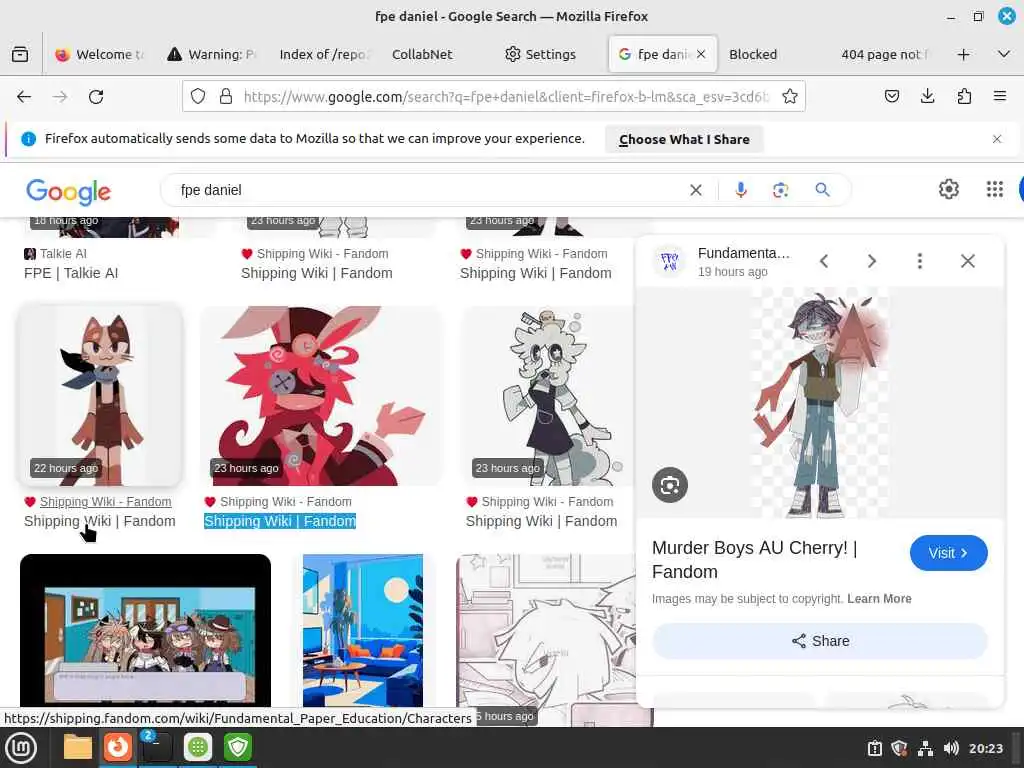
Task: Open the Google apps grid
Action: (995, 189)
